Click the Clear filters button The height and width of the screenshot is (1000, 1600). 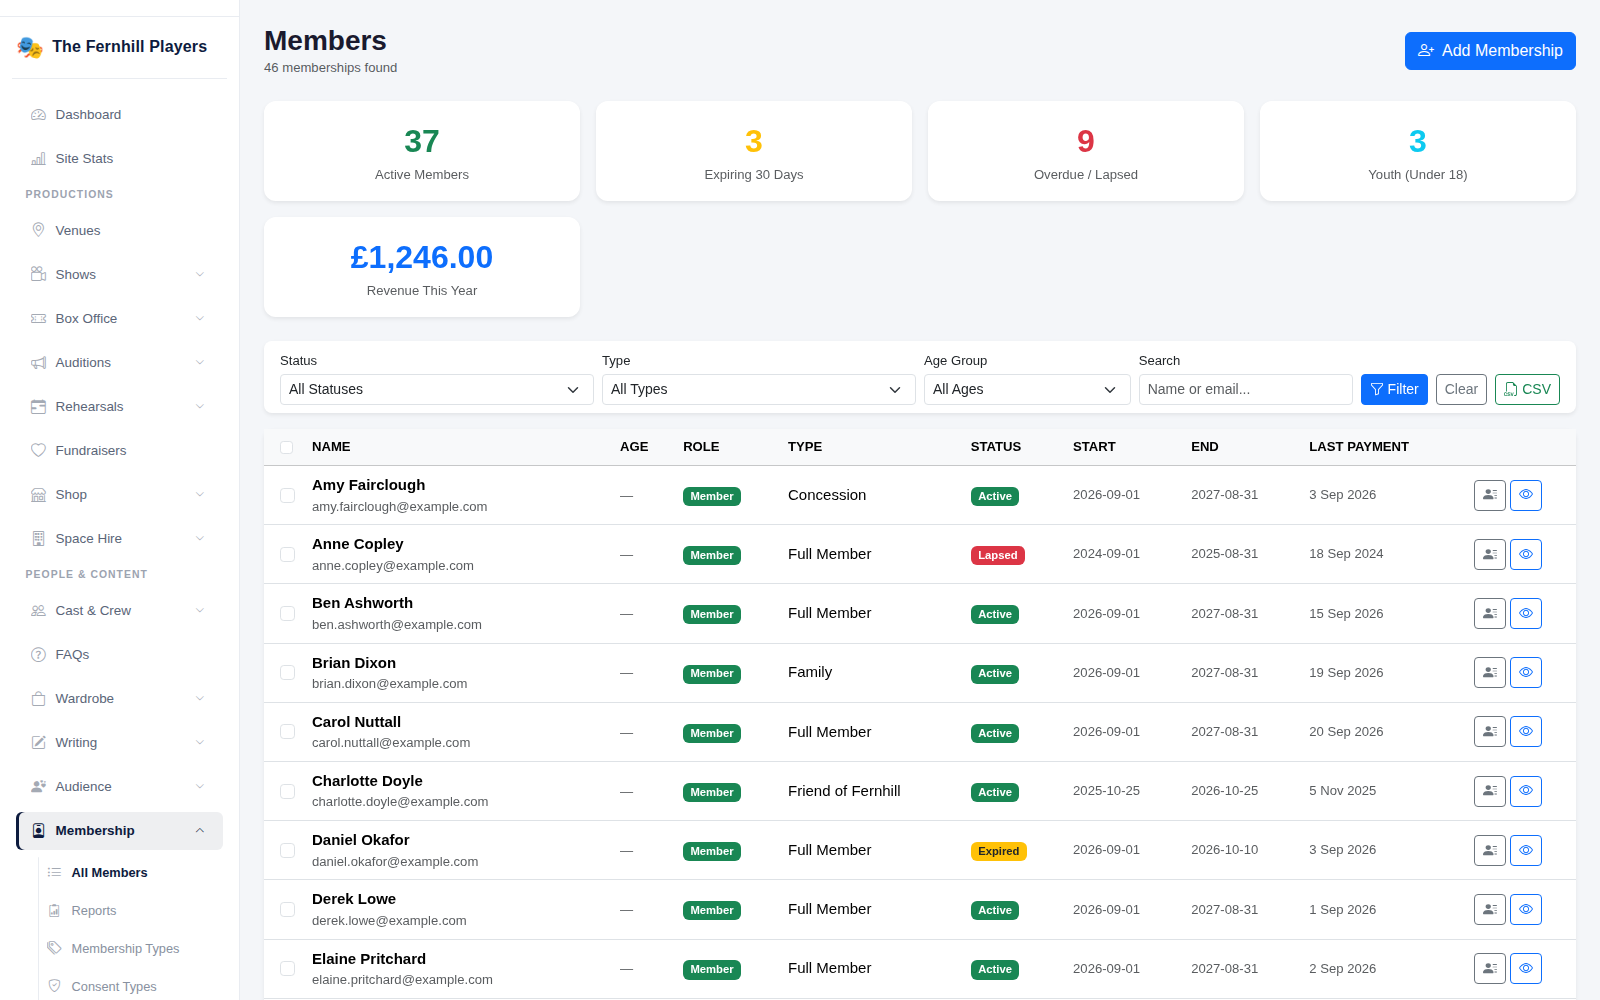pyautogui.click(x=1461, y=390)
